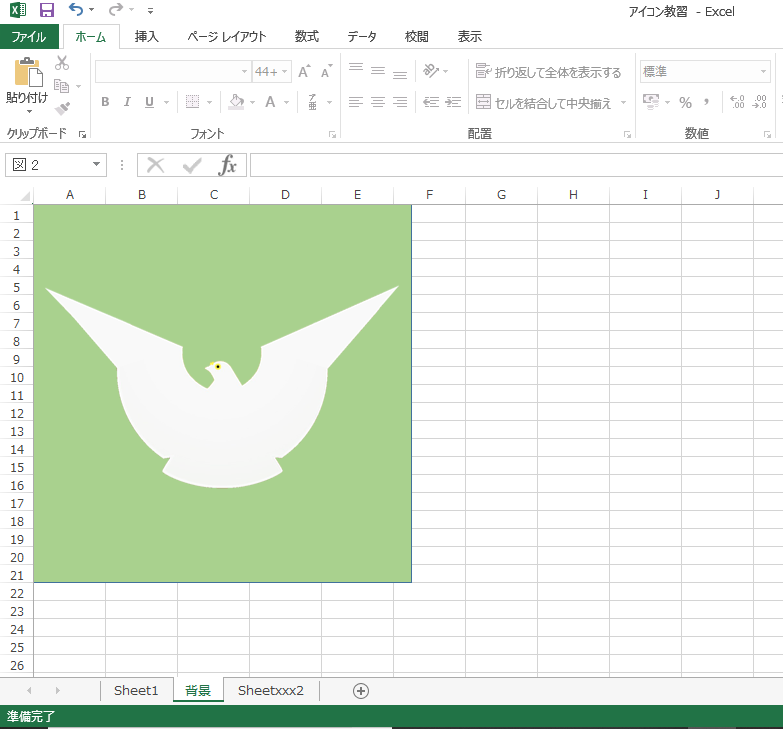Screen dimensions: 783x729
Task: Open the borders dropdown arrow
Action: 209,102
